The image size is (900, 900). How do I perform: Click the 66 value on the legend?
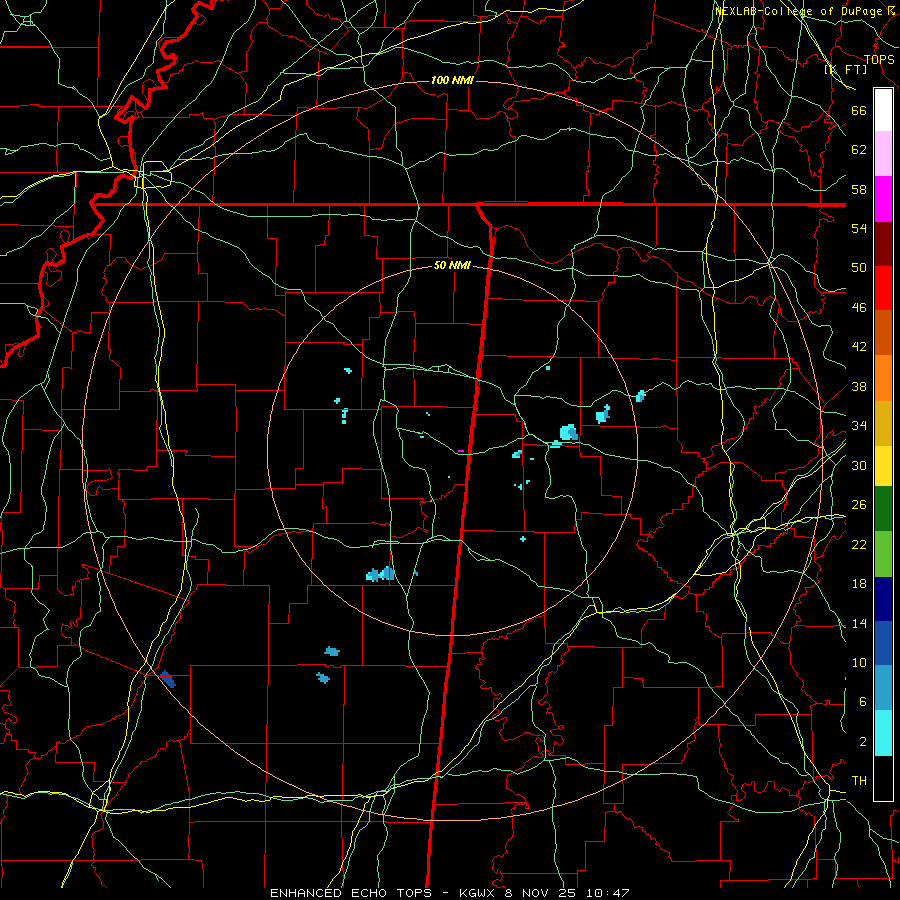click(x=859, y=110)
